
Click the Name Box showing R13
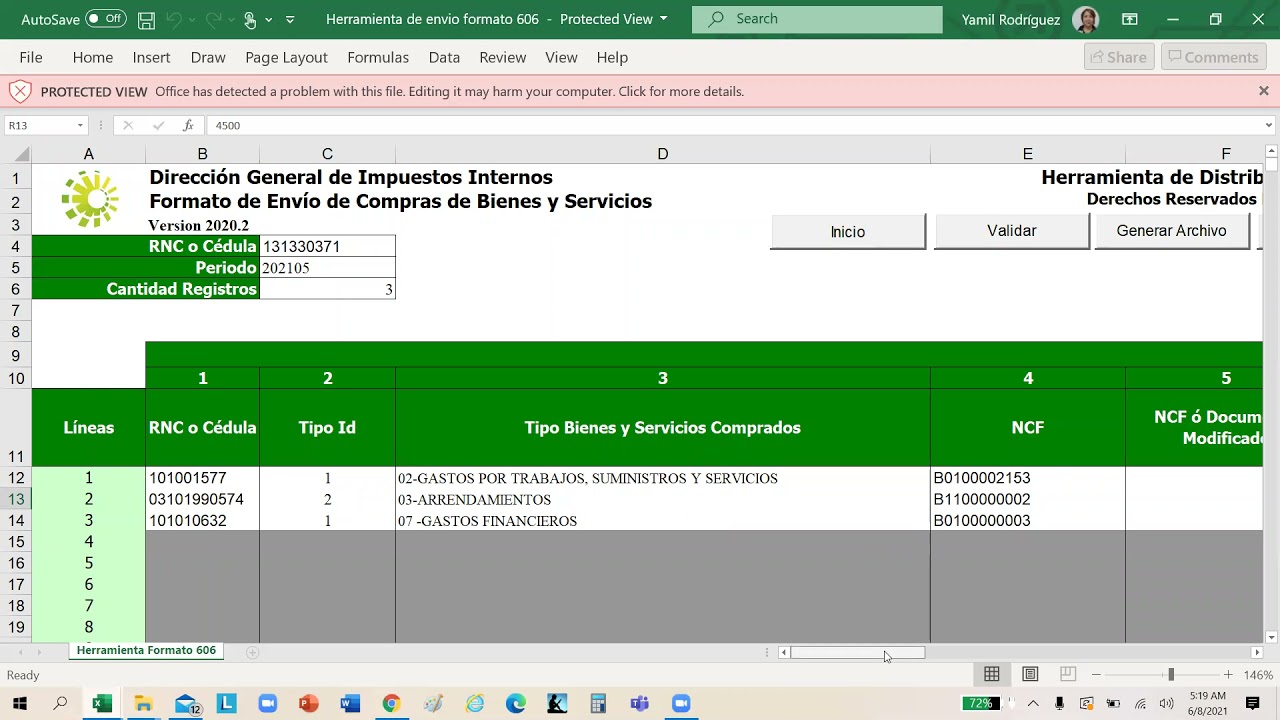tap(38, 125)
